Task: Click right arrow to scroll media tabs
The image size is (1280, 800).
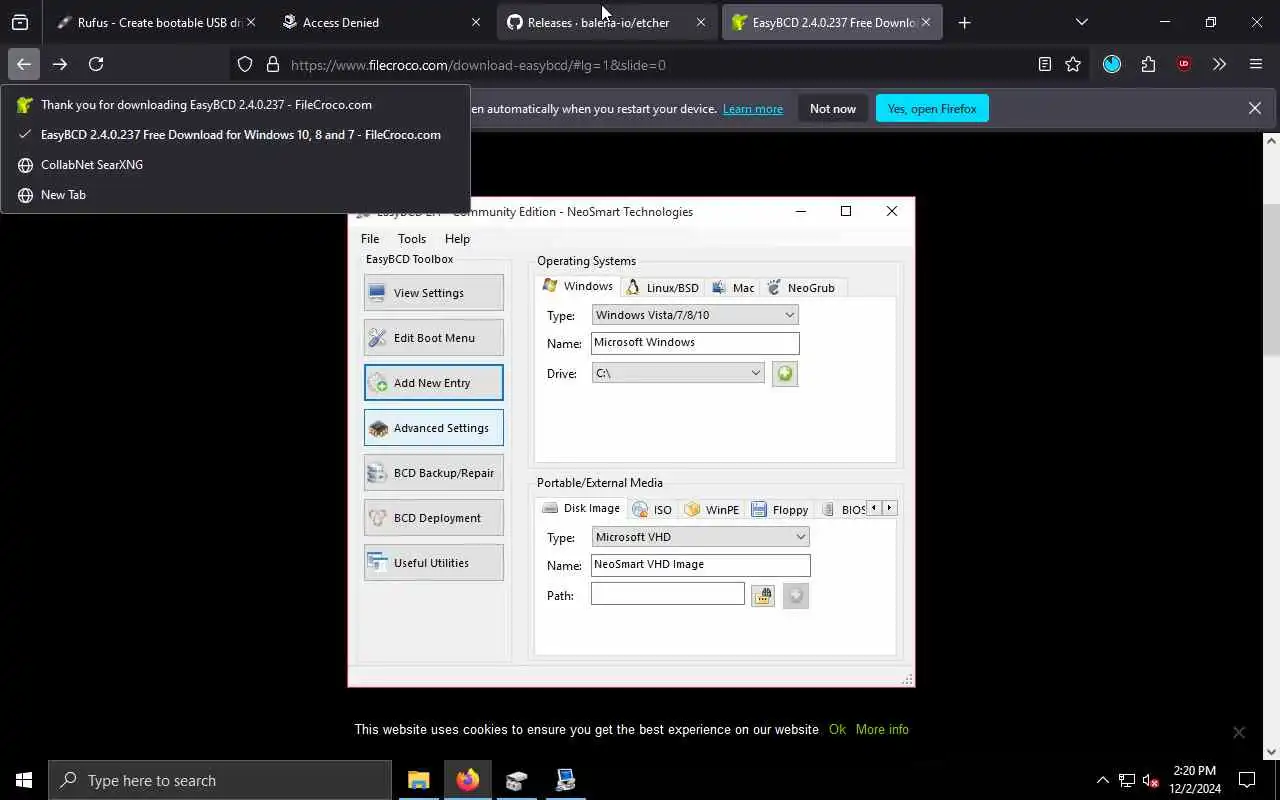Action: click(889, 508)
